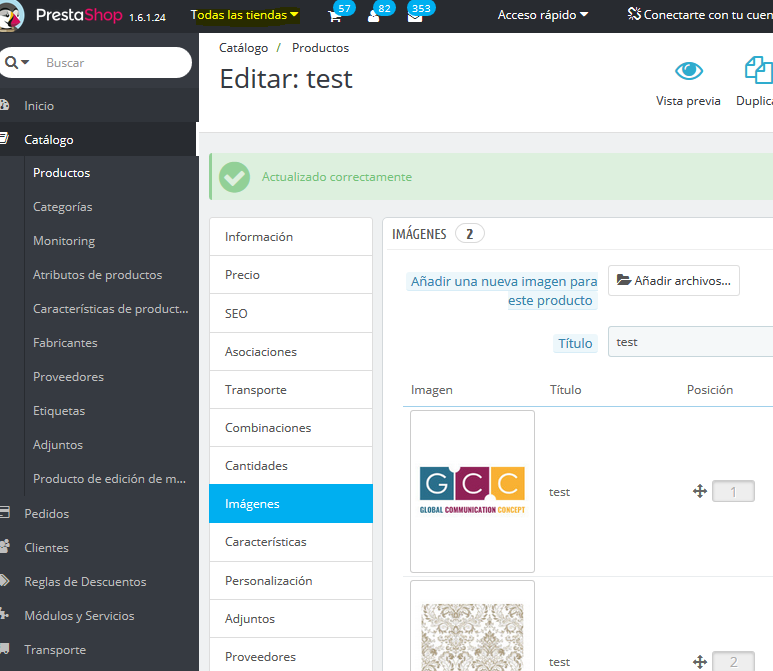773x671 pixels.
Task: Select the Imágenes product tab
Action: coord(291,503)
